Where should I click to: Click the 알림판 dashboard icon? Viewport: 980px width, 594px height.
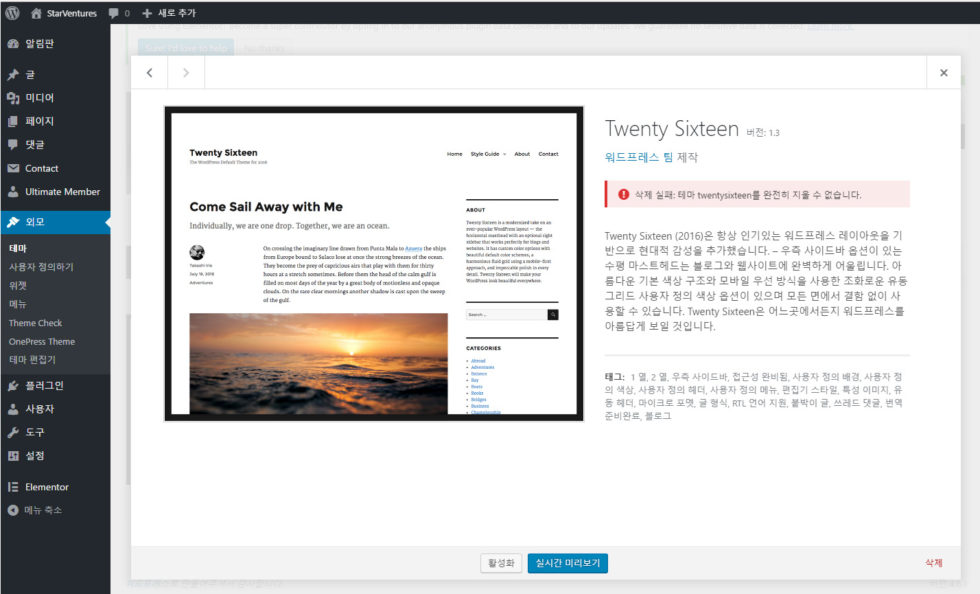[13, 44]
